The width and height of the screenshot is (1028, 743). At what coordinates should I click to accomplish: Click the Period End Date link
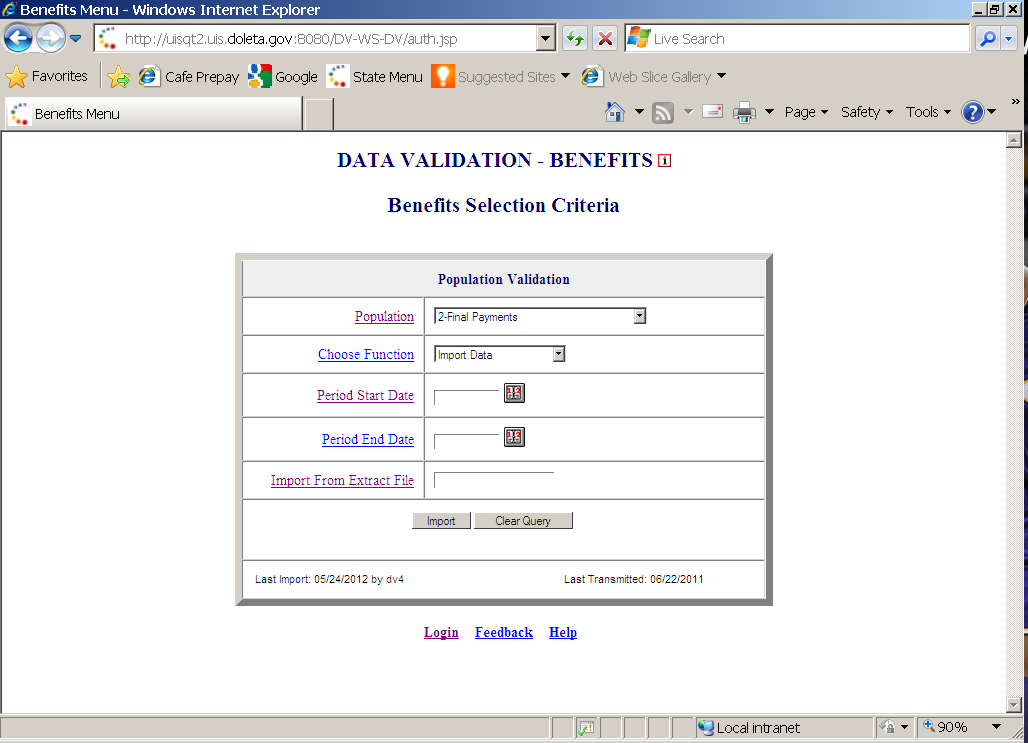368,439
